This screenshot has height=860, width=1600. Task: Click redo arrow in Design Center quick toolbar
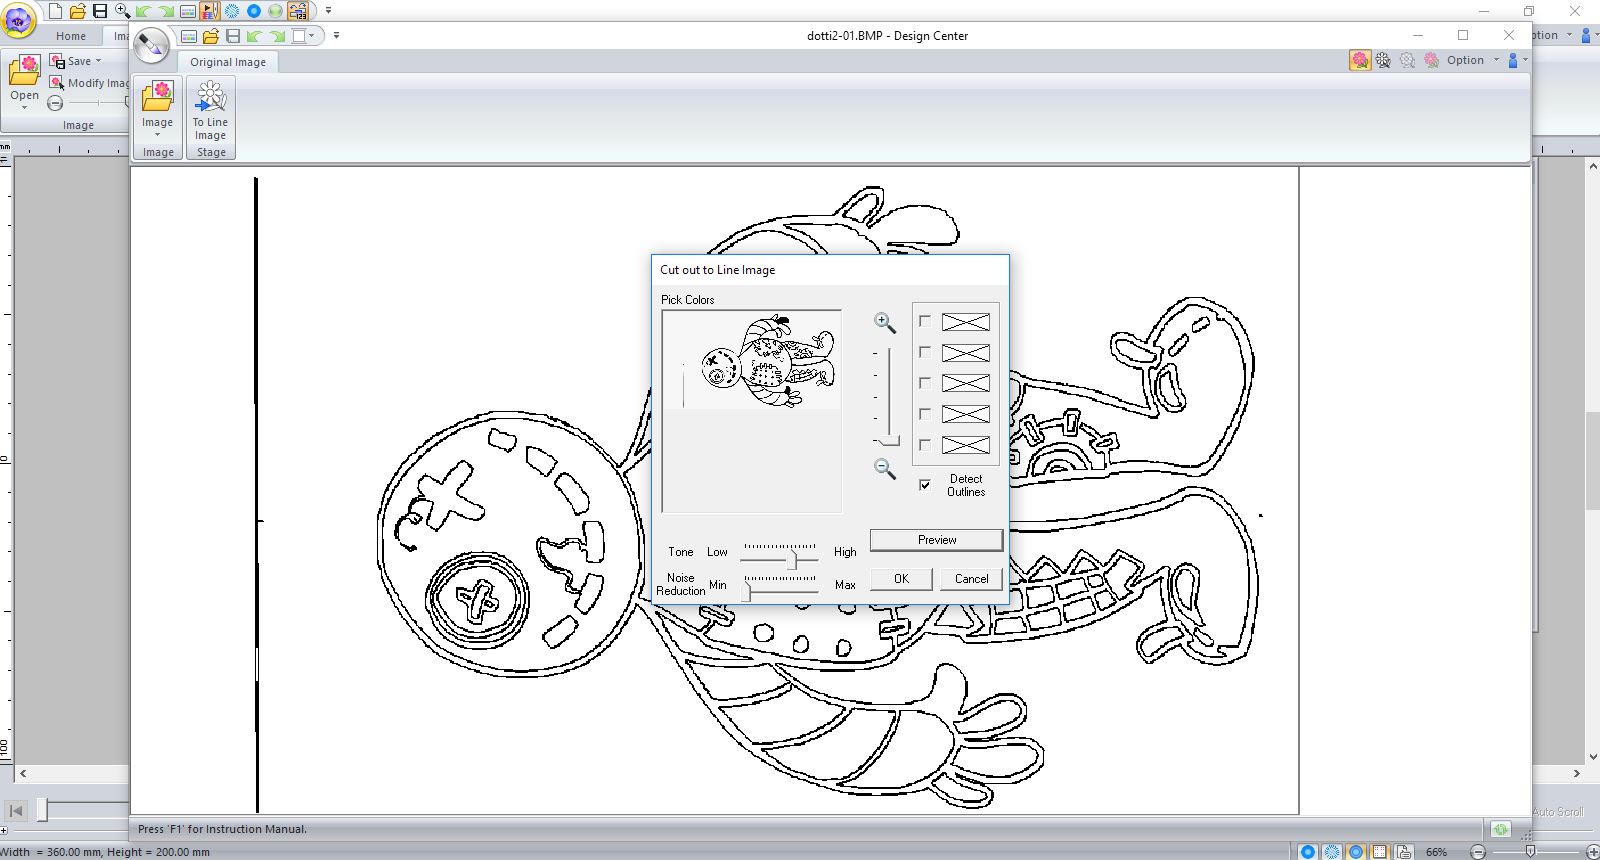(276, 36)
